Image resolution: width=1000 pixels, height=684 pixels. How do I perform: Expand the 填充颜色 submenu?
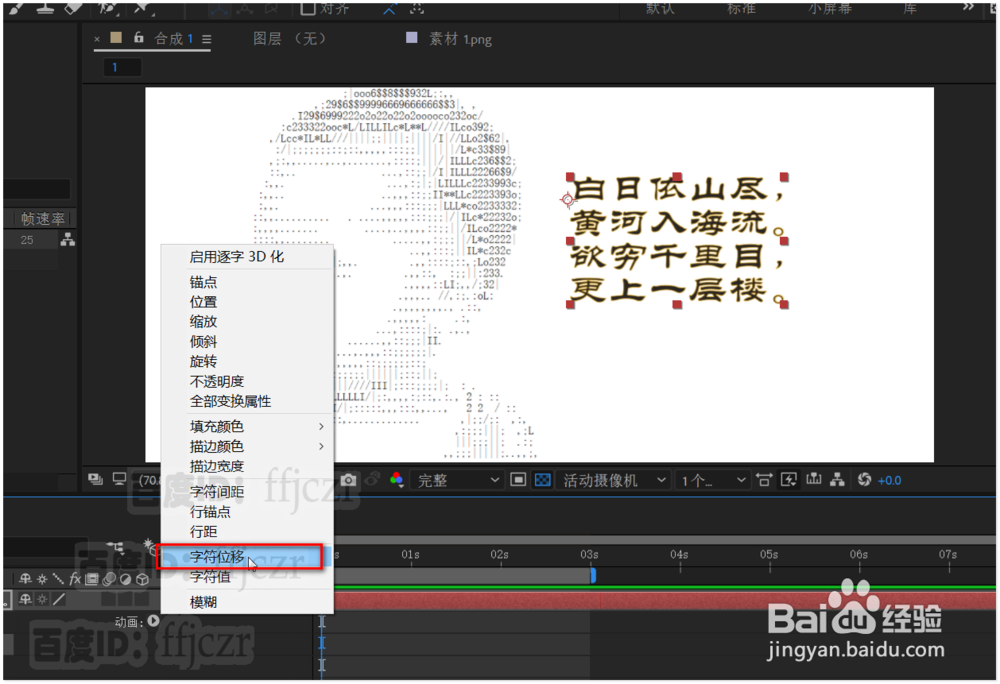pos(321,426)
